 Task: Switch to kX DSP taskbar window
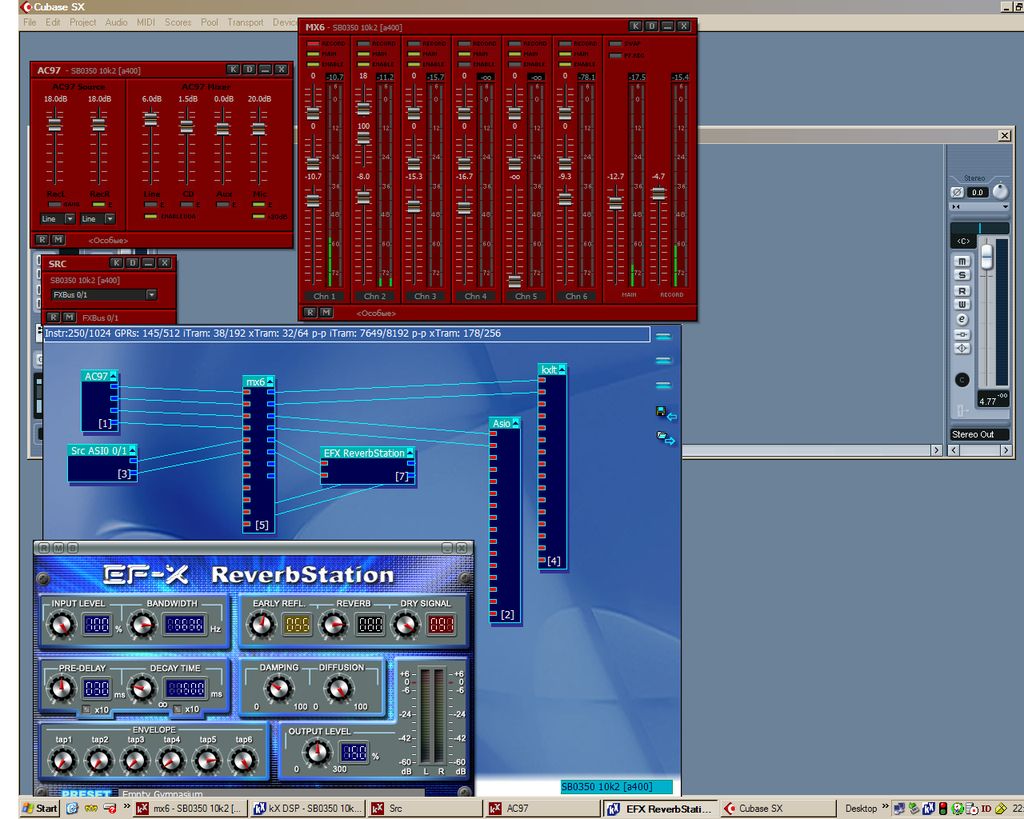tap(308, 808)
